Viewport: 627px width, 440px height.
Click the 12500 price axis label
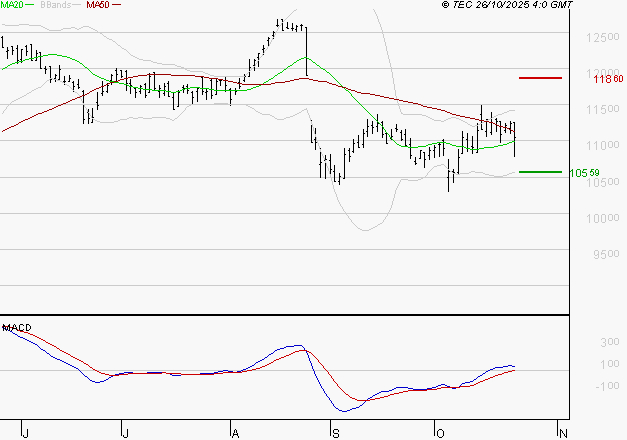point(603,38)
